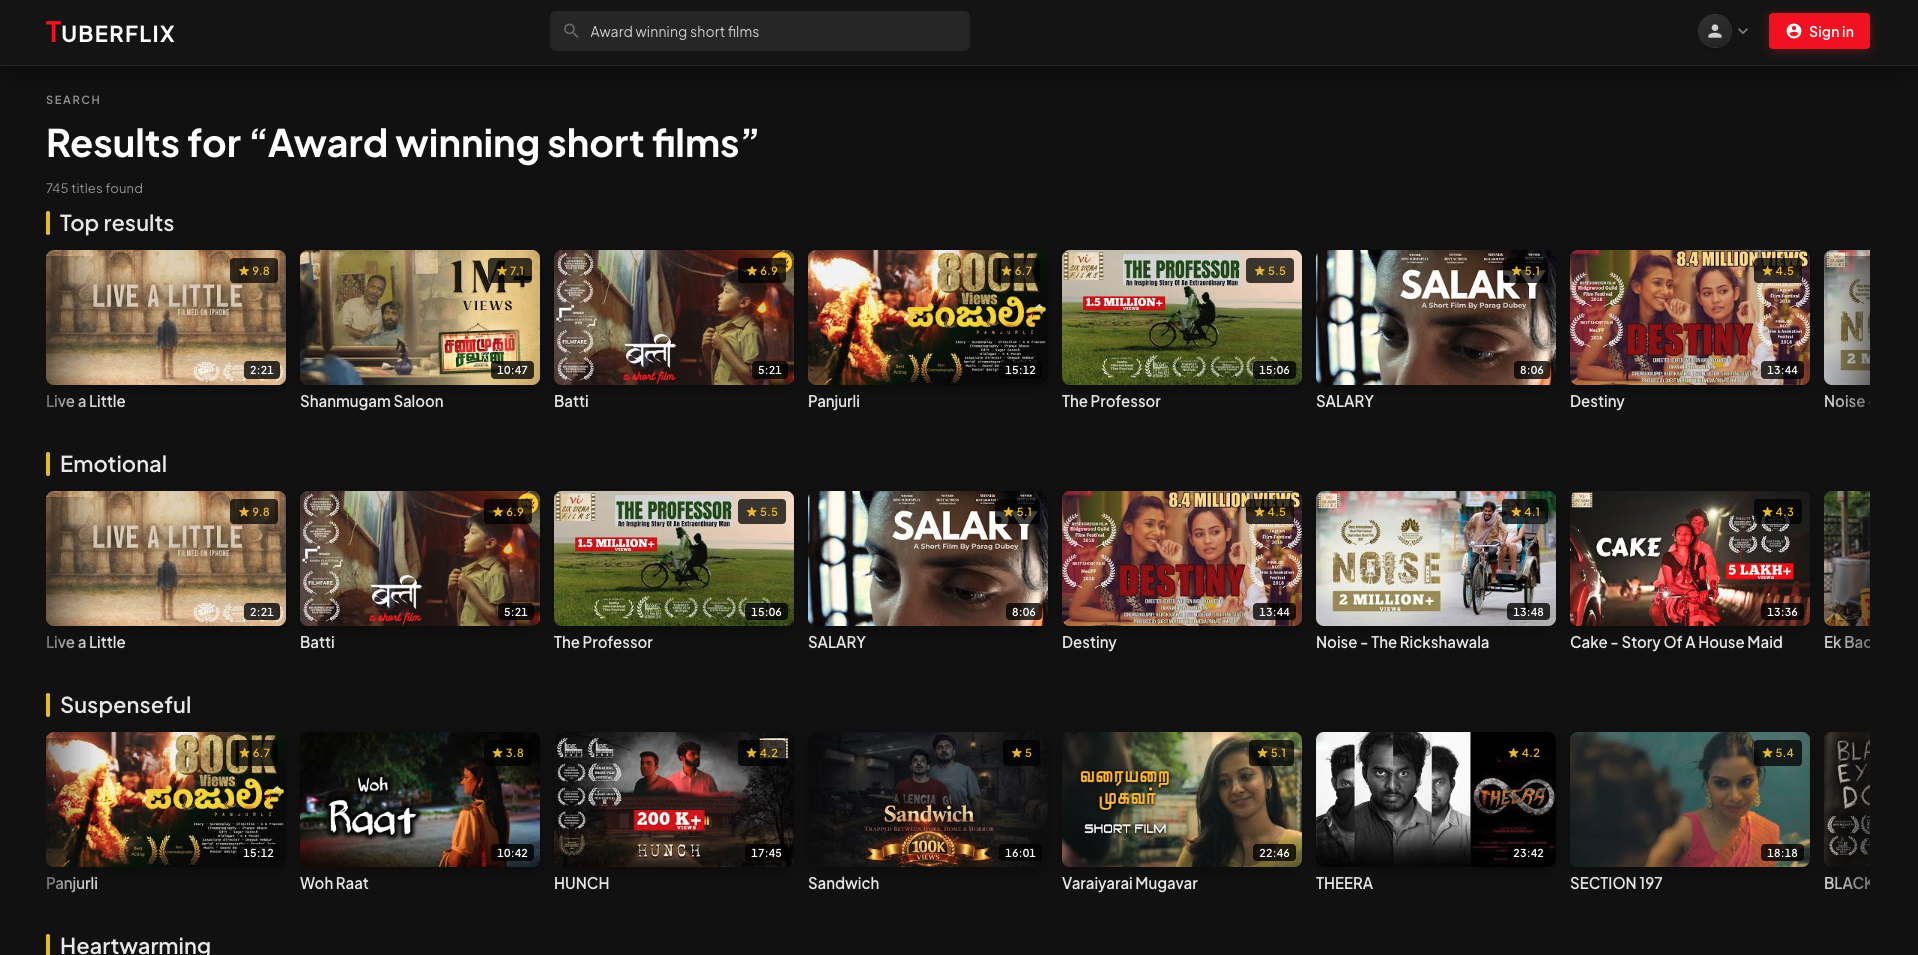Viewport: 1918px width, 955px height.
Task: Open Woh Raat thumbnail
Action: [x=420, y=799]
